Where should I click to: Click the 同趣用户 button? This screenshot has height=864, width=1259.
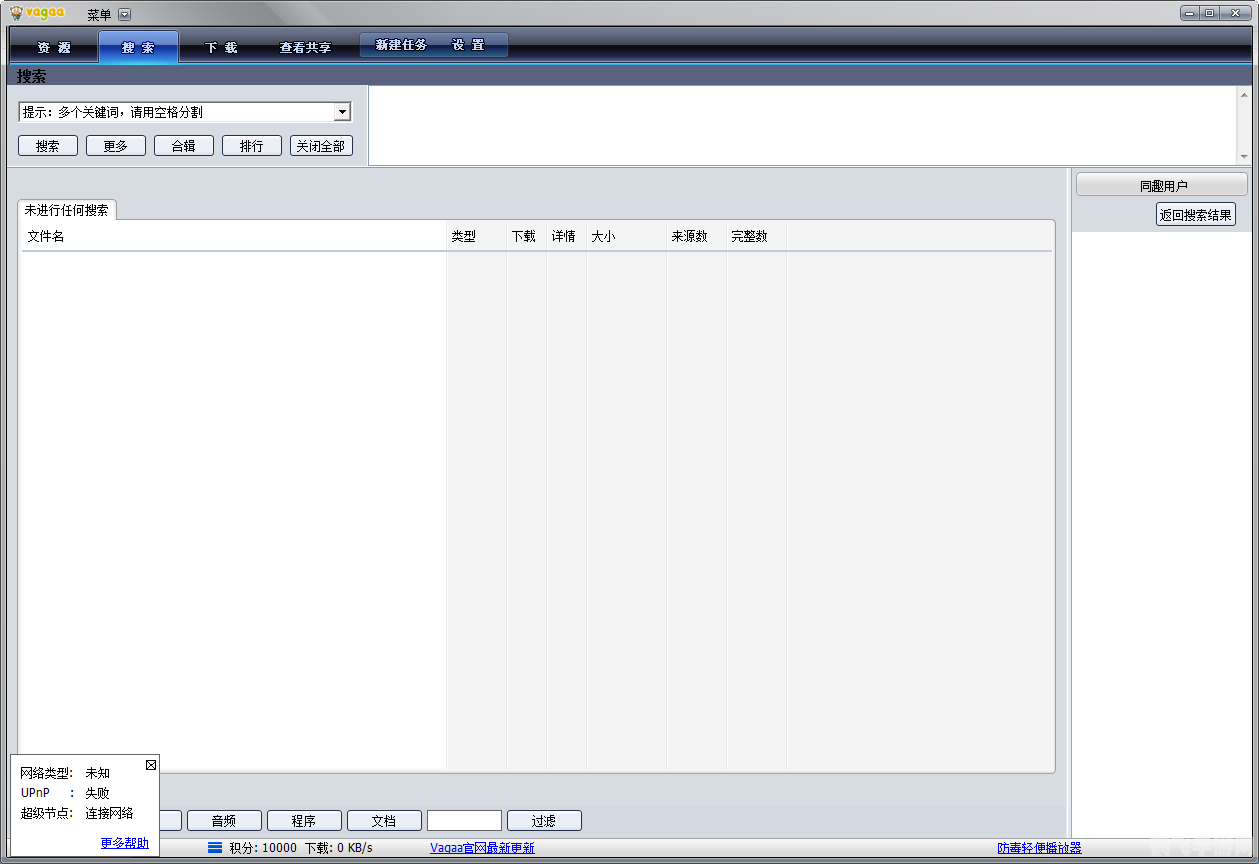click(x=1161, y=185)
